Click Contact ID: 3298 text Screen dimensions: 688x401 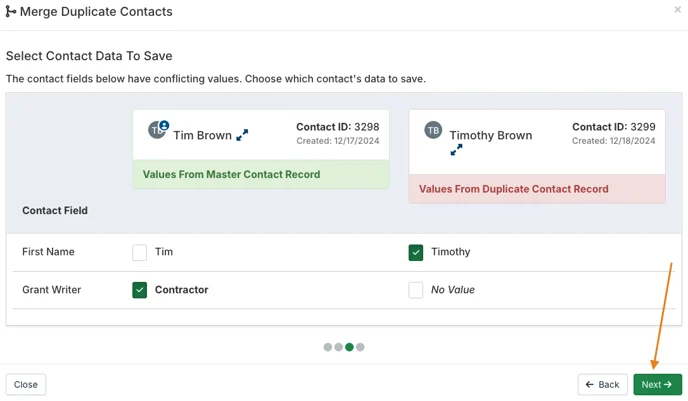point(337,127)
